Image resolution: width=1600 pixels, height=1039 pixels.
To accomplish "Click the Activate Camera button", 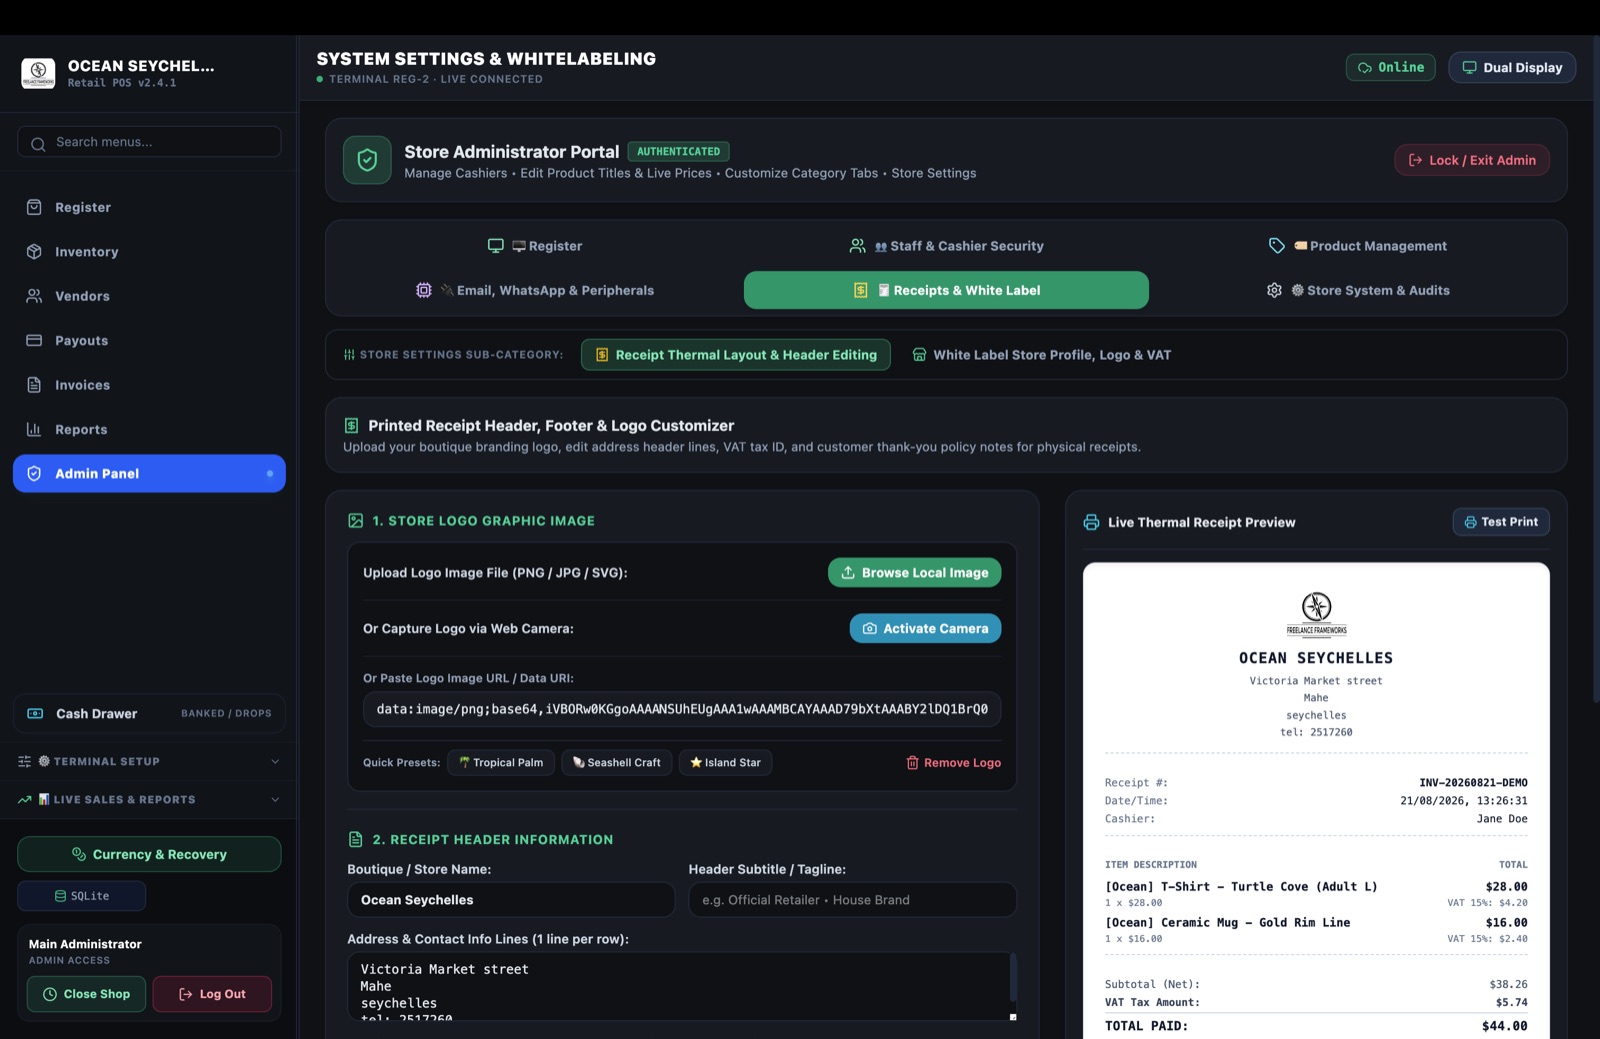I will pyautogui.click(x=925, y=628).
